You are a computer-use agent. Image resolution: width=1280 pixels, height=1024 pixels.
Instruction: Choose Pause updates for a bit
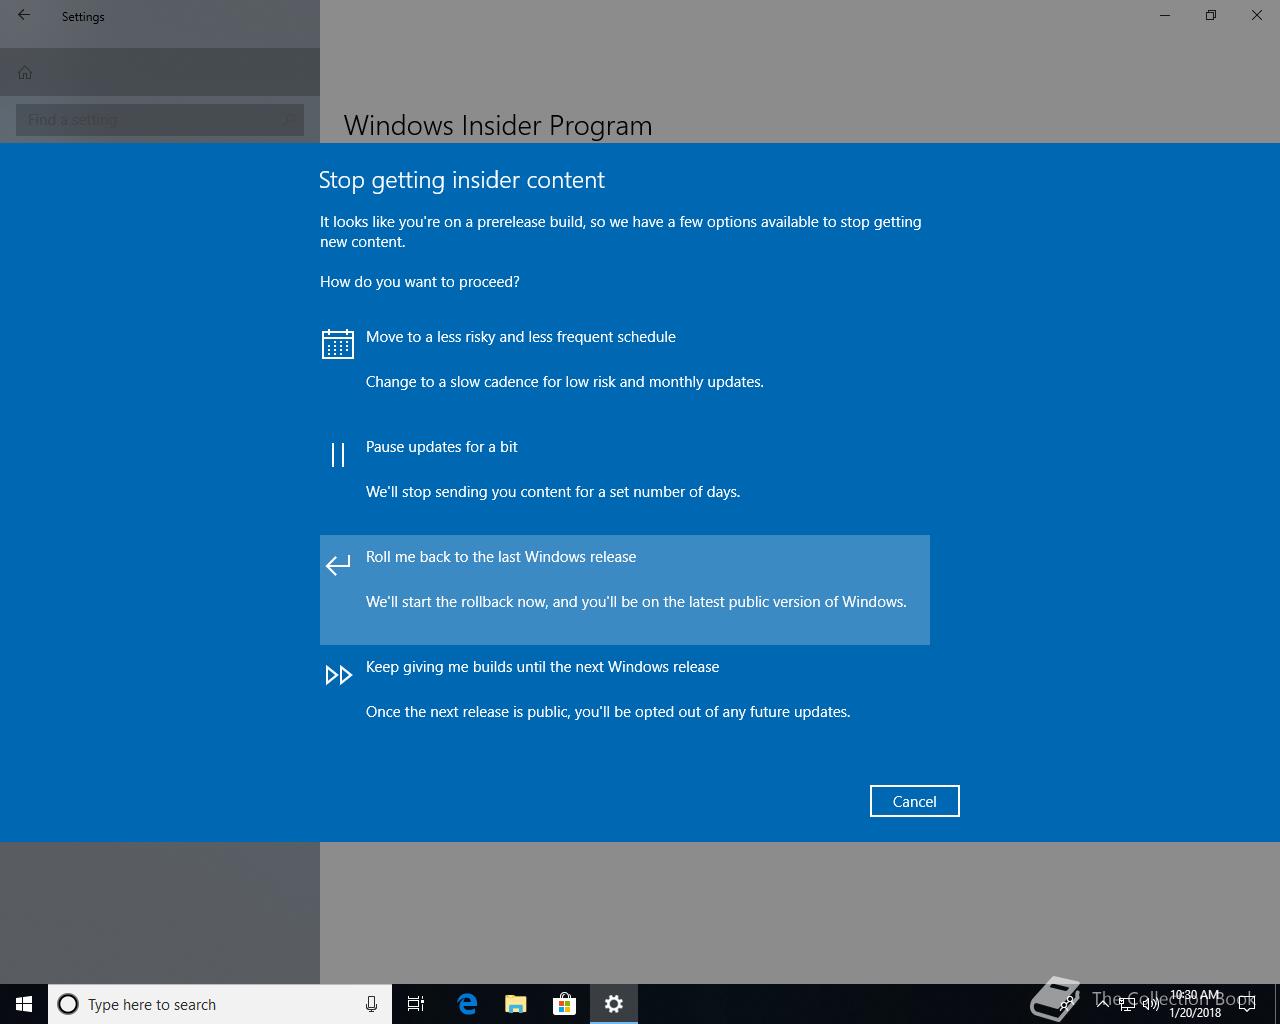click(x=625, y=480)
